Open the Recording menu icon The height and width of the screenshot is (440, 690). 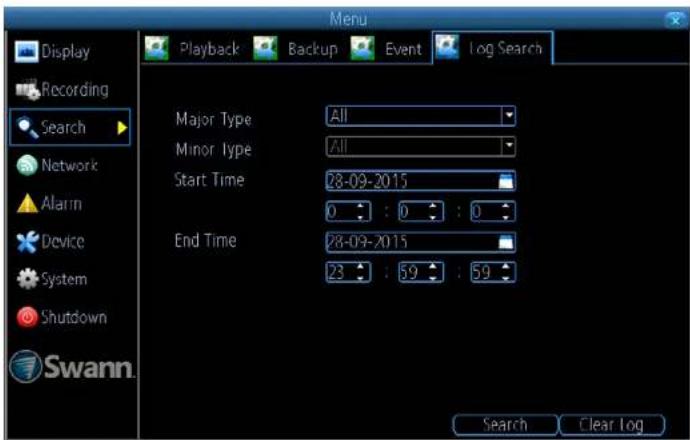coord(27,90)
